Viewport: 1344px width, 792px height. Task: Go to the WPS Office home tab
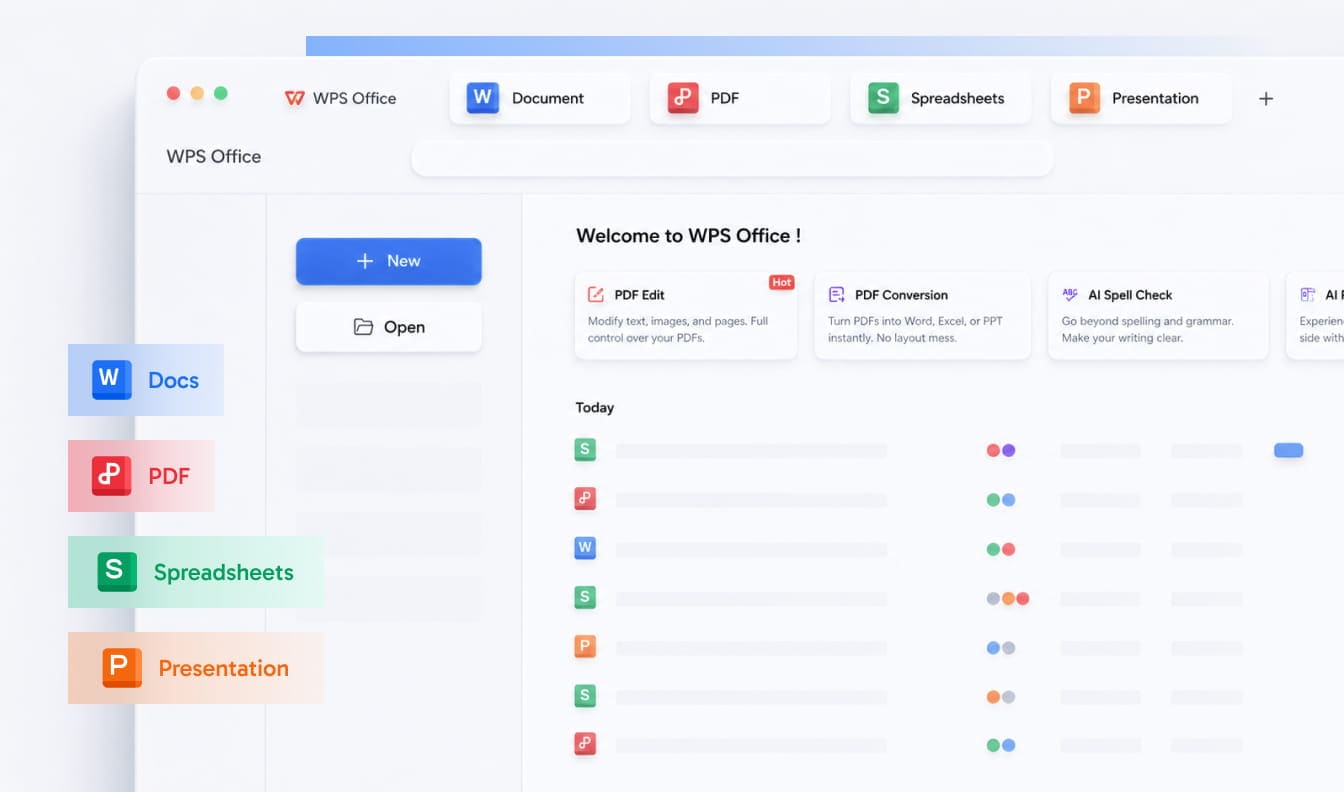(x=340, y=98)
